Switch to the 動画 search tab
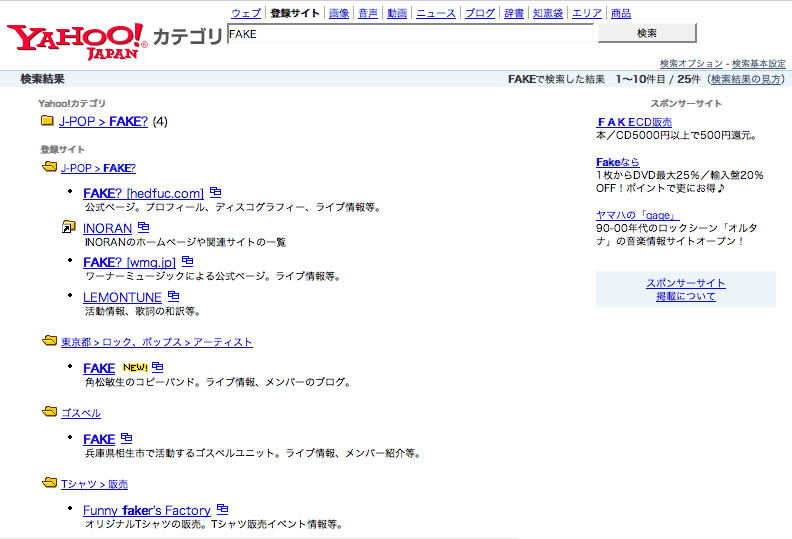The height and width of the screenshot is (539, 792). coord(397,13)
